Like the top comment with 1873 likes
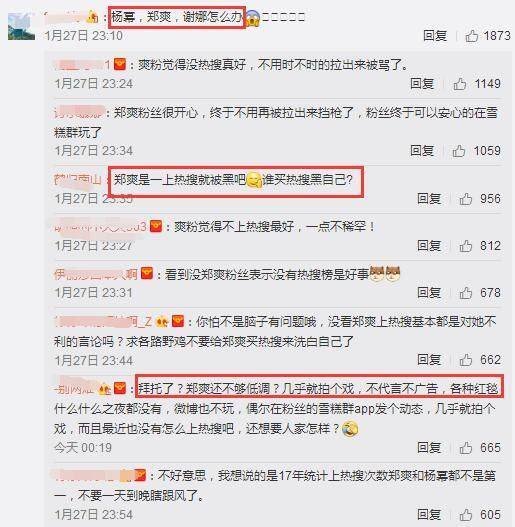This screenshot has width=515, height=527. click(472, 36)
